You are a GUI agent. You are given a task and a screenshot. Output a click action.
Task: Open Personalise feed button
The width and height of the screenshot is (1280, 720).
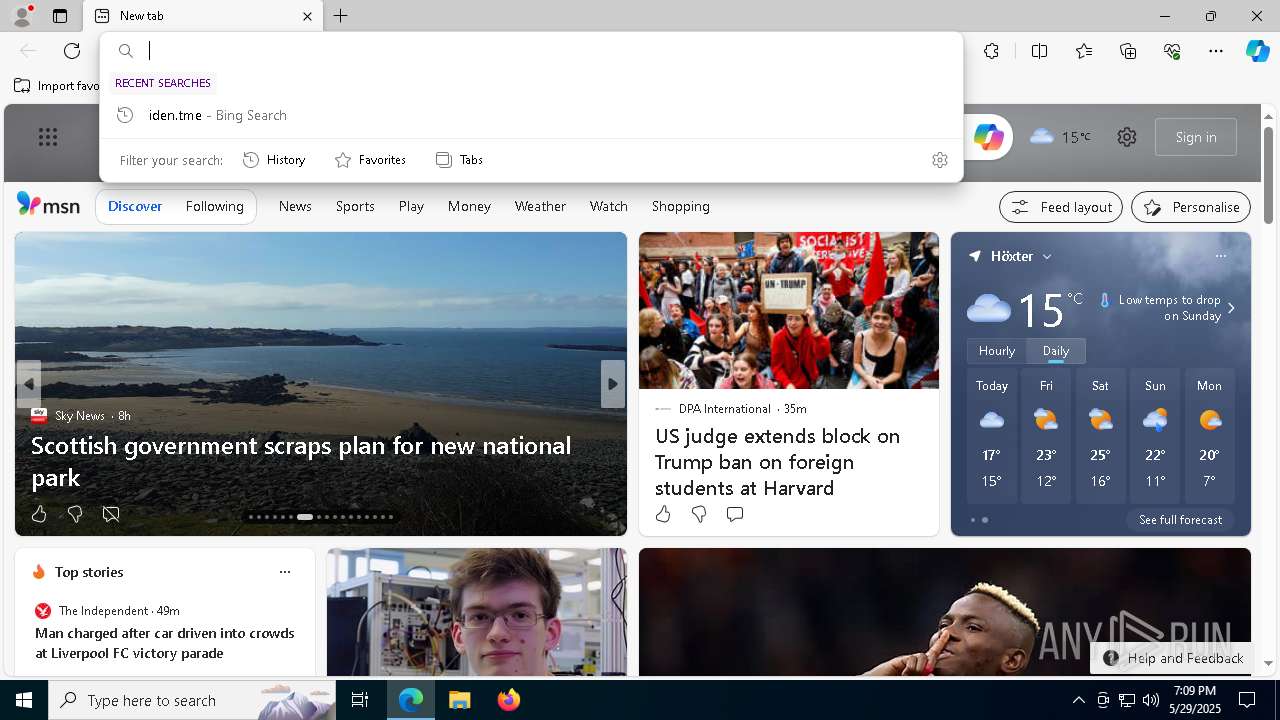(x=1191, y=207)
